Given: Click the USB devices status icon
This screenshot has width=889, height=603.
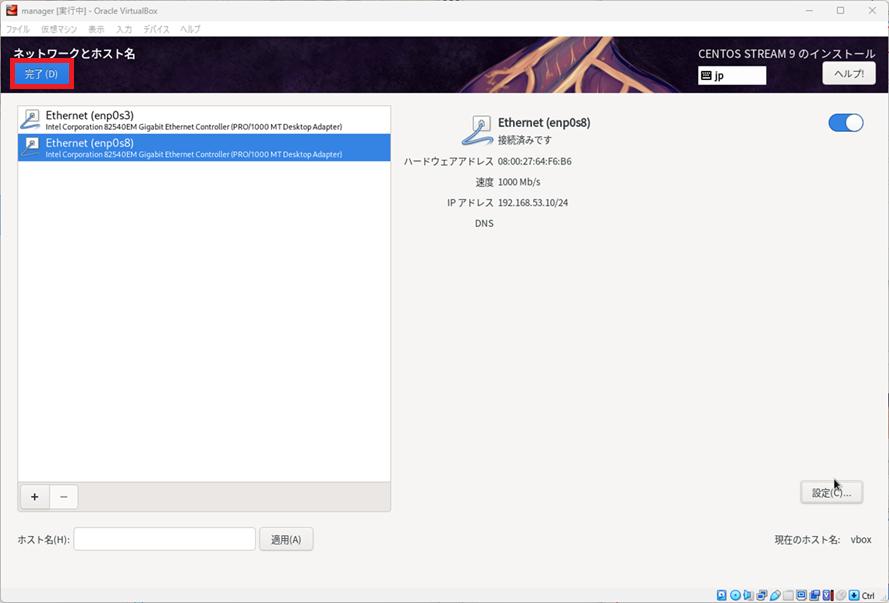Looking at the screenshot, I should (x=775, y=595).
